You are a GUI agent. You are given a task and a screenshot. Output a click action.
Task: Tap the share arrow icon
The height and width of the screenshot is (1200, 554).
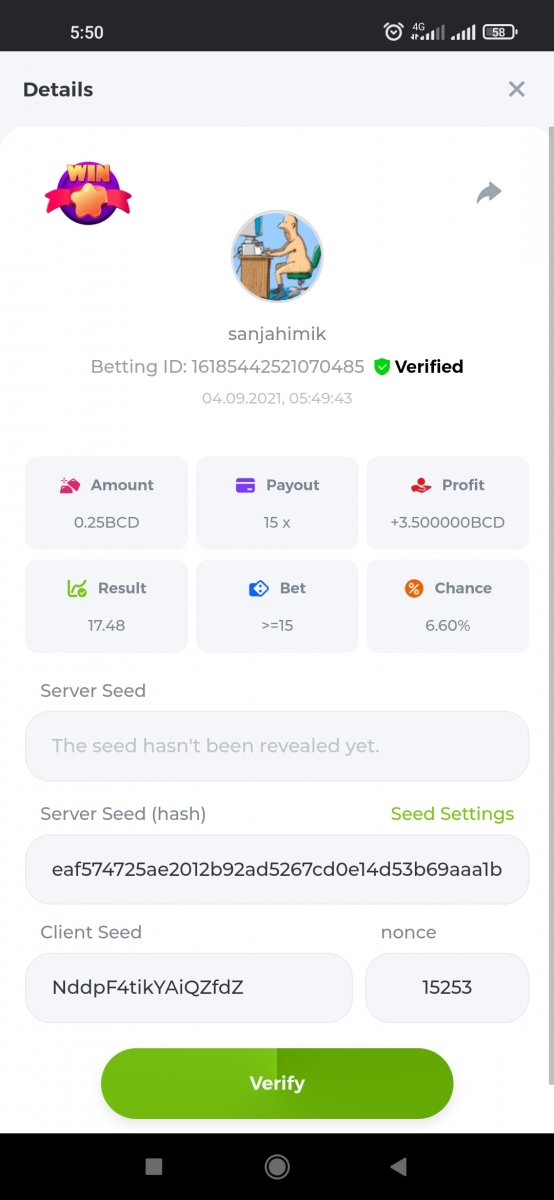point(489,192)
